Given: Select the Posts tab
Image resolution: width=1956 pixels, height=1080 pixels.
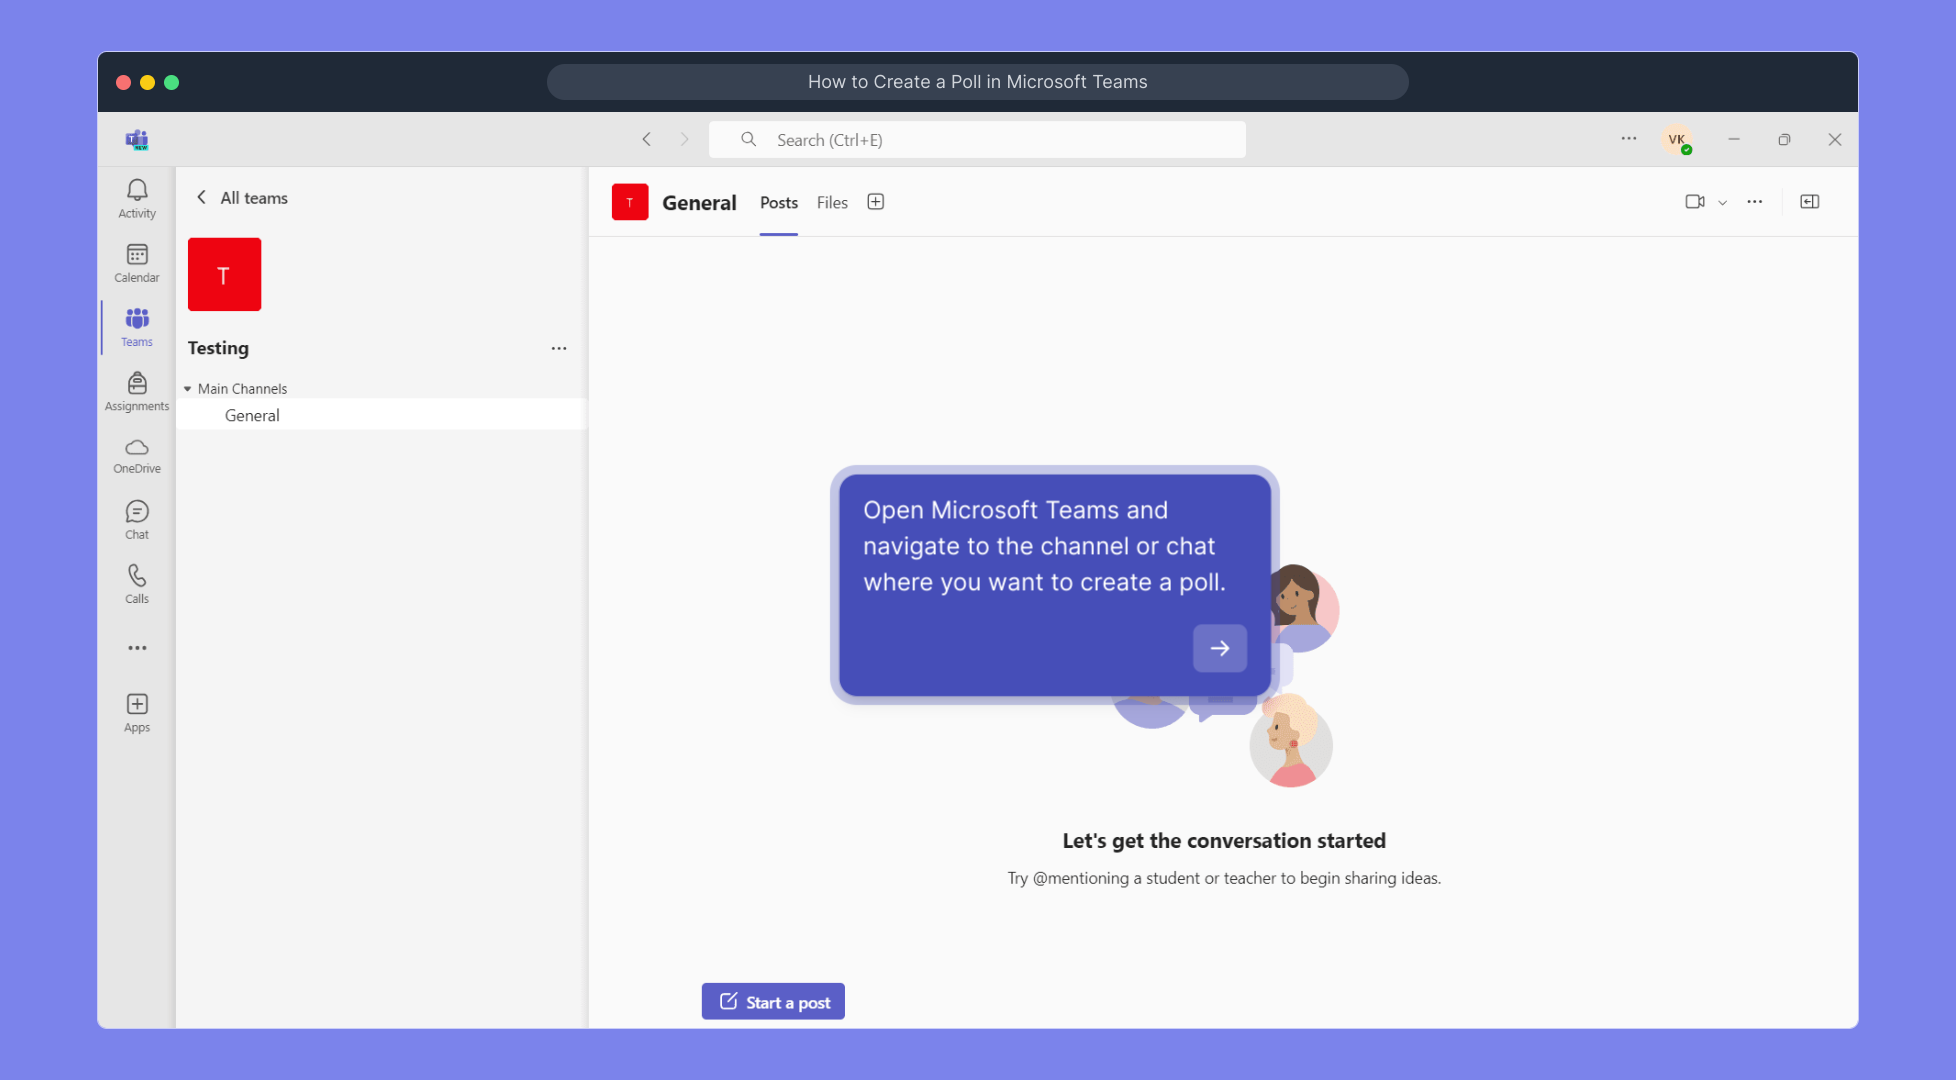Looking at the screenshot, I should (778, 202).
